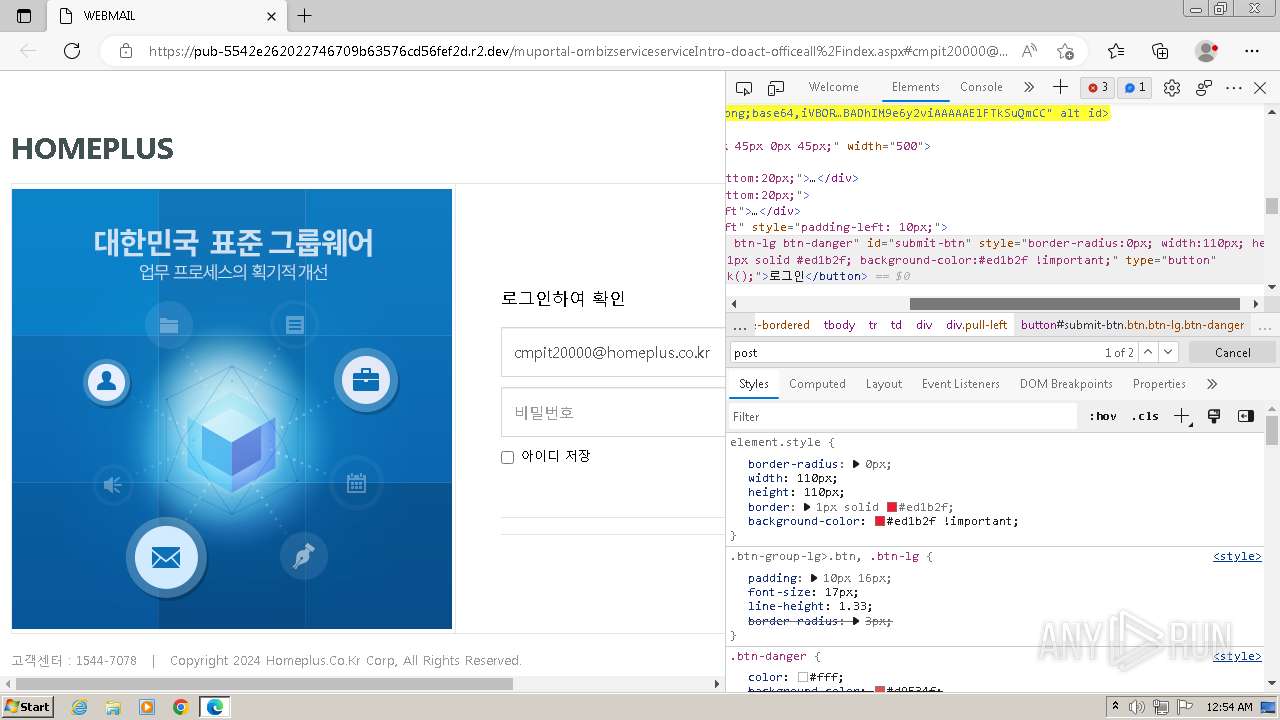Open the 1 issue counter
This screenshot has width=1280, height=720.
(x=1135, y=88)
